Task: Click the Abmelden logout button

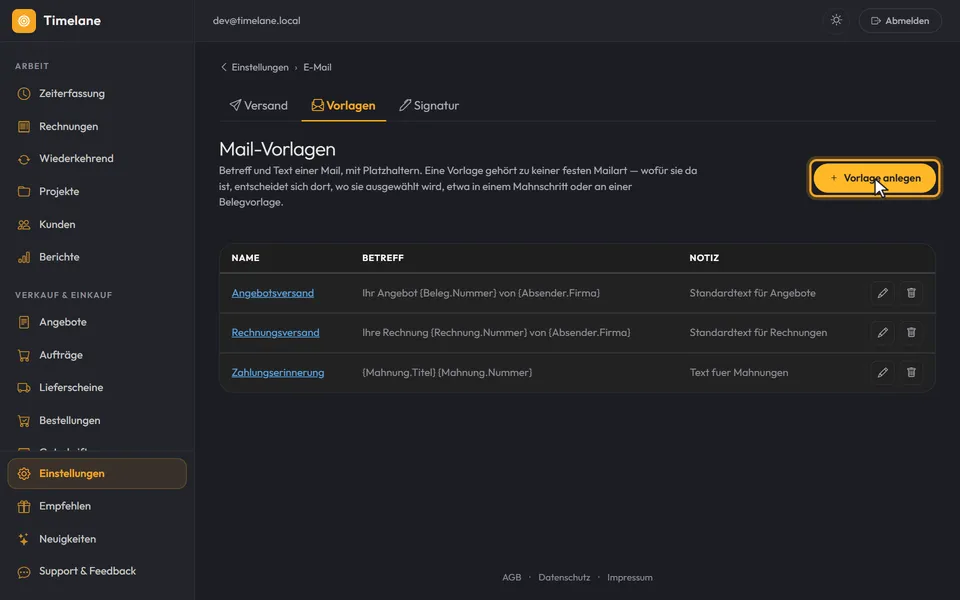Action: pyautogui.click(x=900, y=21)
